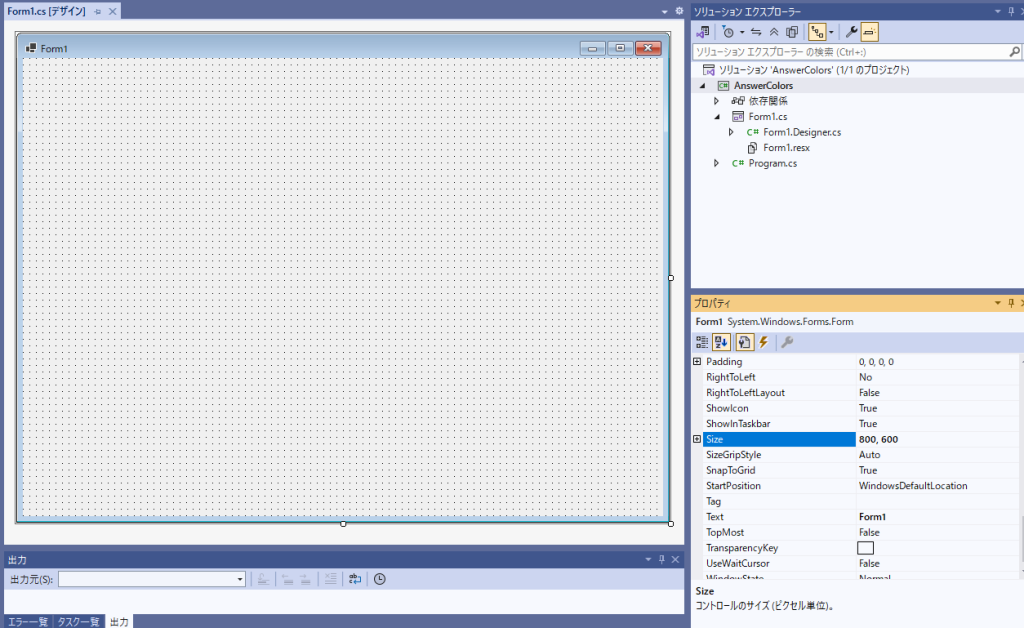Image resolution: width=1024 pixels, height=628 pixels.
Task: Toggle Alphabetical sort in Properties panel
Action: pos(721,342)
